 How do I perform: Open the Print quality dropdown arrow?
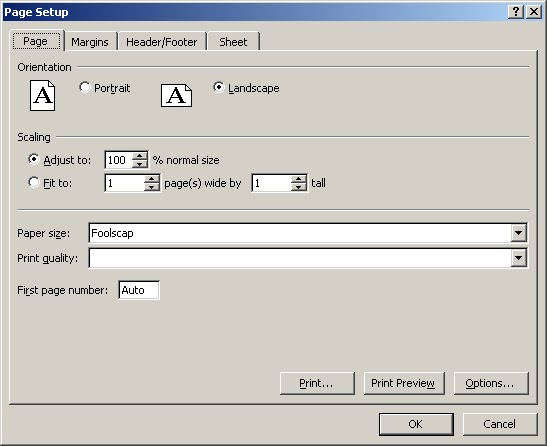click(x=518, y=258)
